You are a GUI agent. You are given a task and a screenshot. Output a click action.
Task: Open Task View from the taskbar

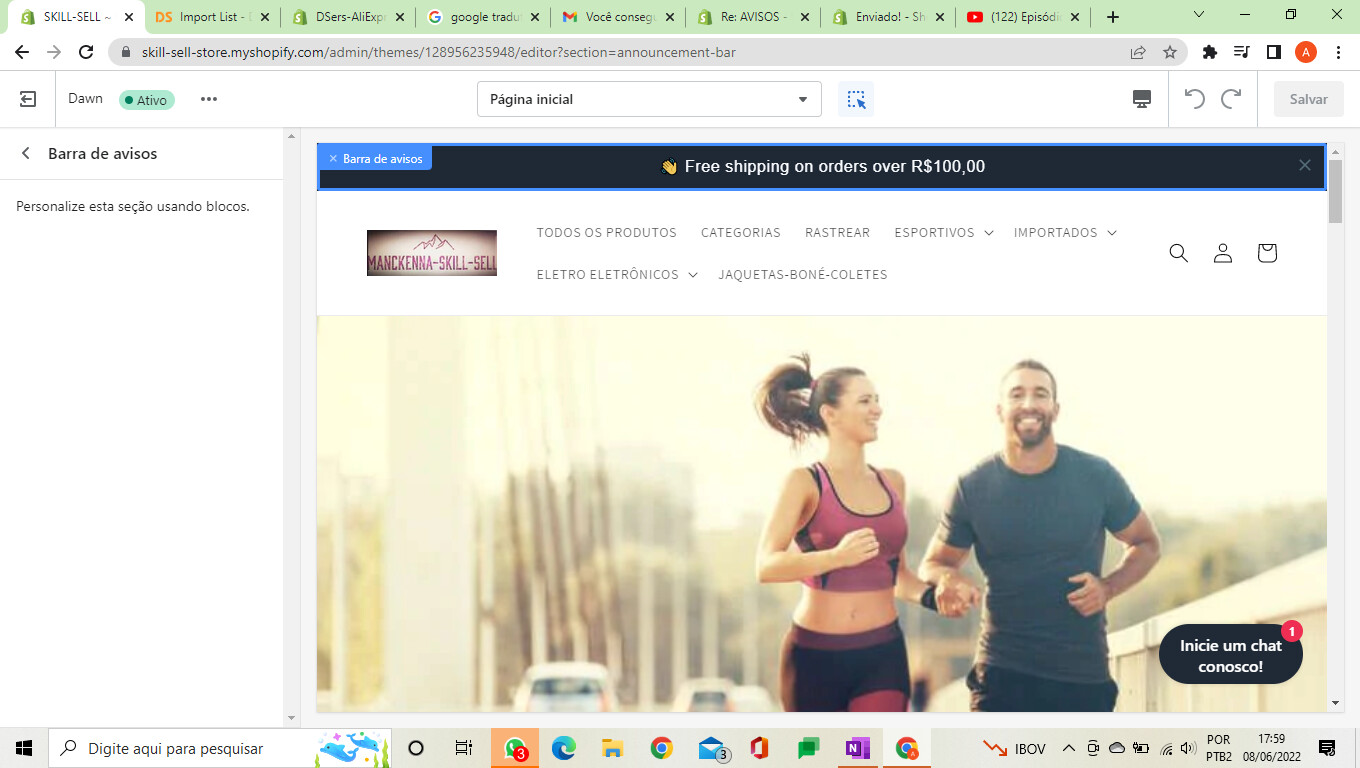coord(464,748)
